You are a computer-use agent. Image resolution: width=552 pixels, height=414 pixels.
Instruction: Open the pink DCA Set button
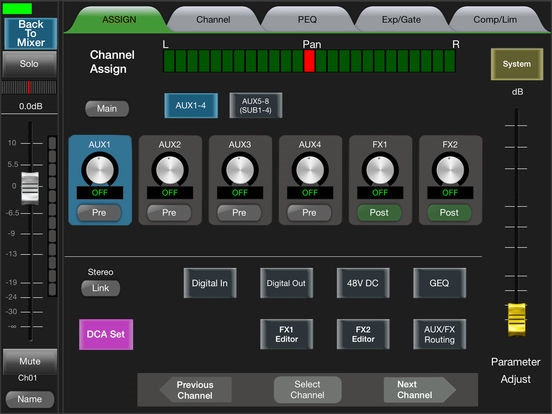point(106,334)
